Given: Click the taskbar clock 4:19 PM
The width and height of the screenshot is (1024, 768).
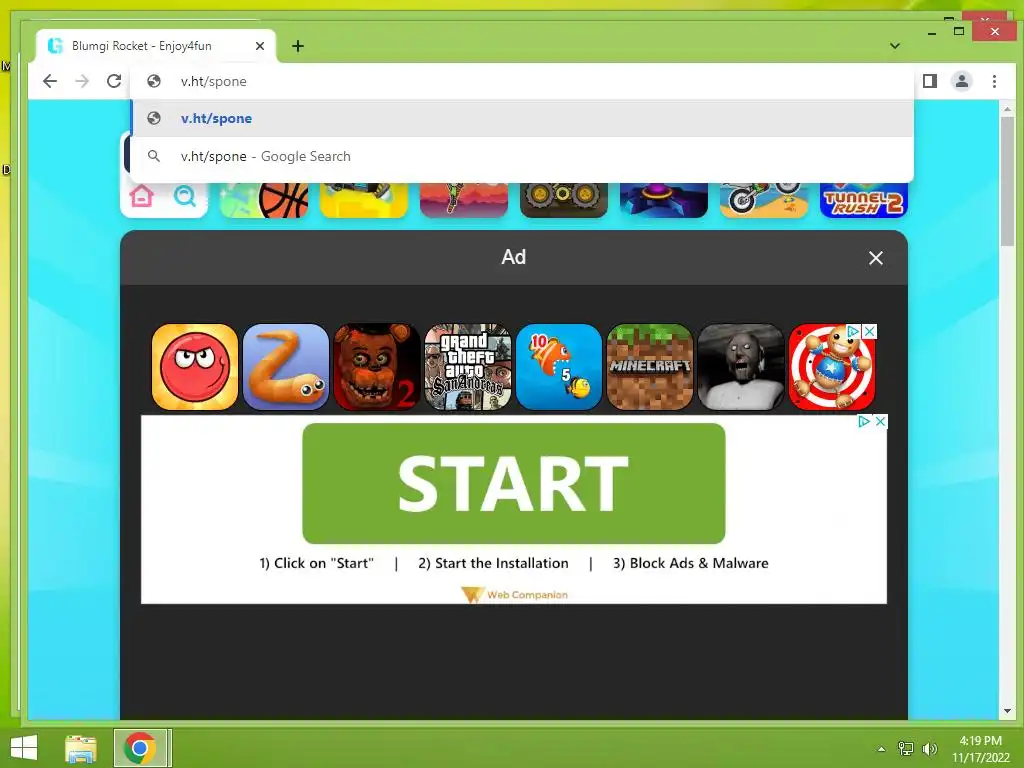Looking at the screenshot, I should 980,741.
